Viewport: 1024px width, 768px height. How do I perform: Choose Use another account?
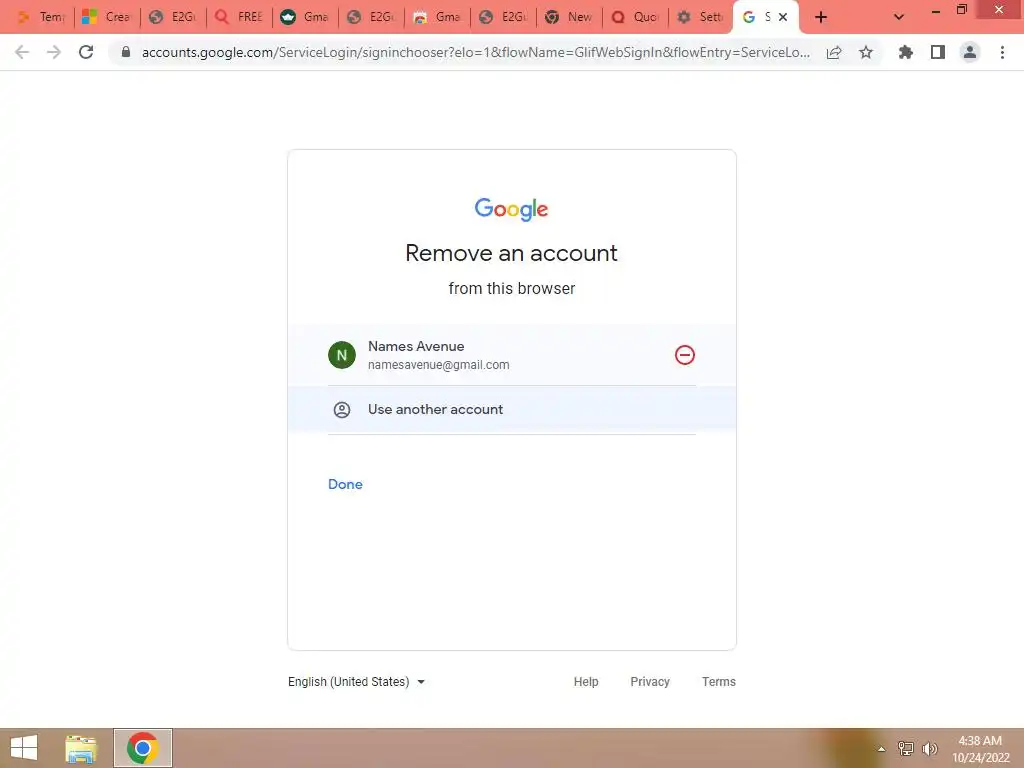click(512, 409)
